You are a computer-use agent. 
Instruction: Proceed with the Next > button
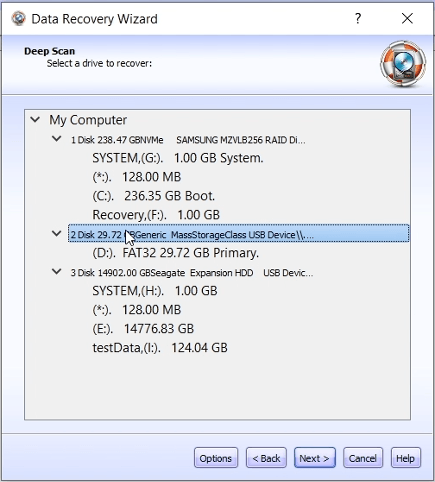314,458
